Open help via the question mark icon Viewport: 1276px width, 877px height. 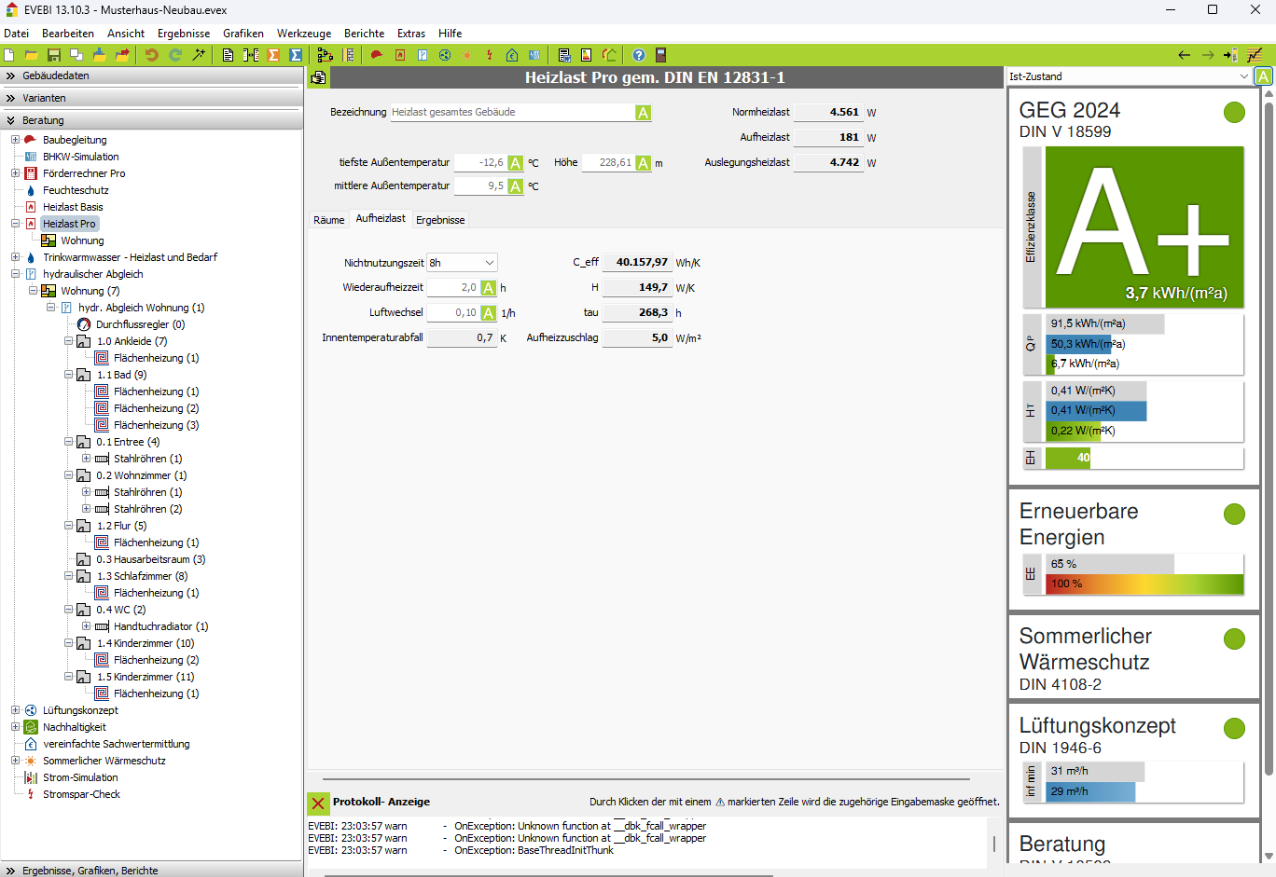point(638,55)
